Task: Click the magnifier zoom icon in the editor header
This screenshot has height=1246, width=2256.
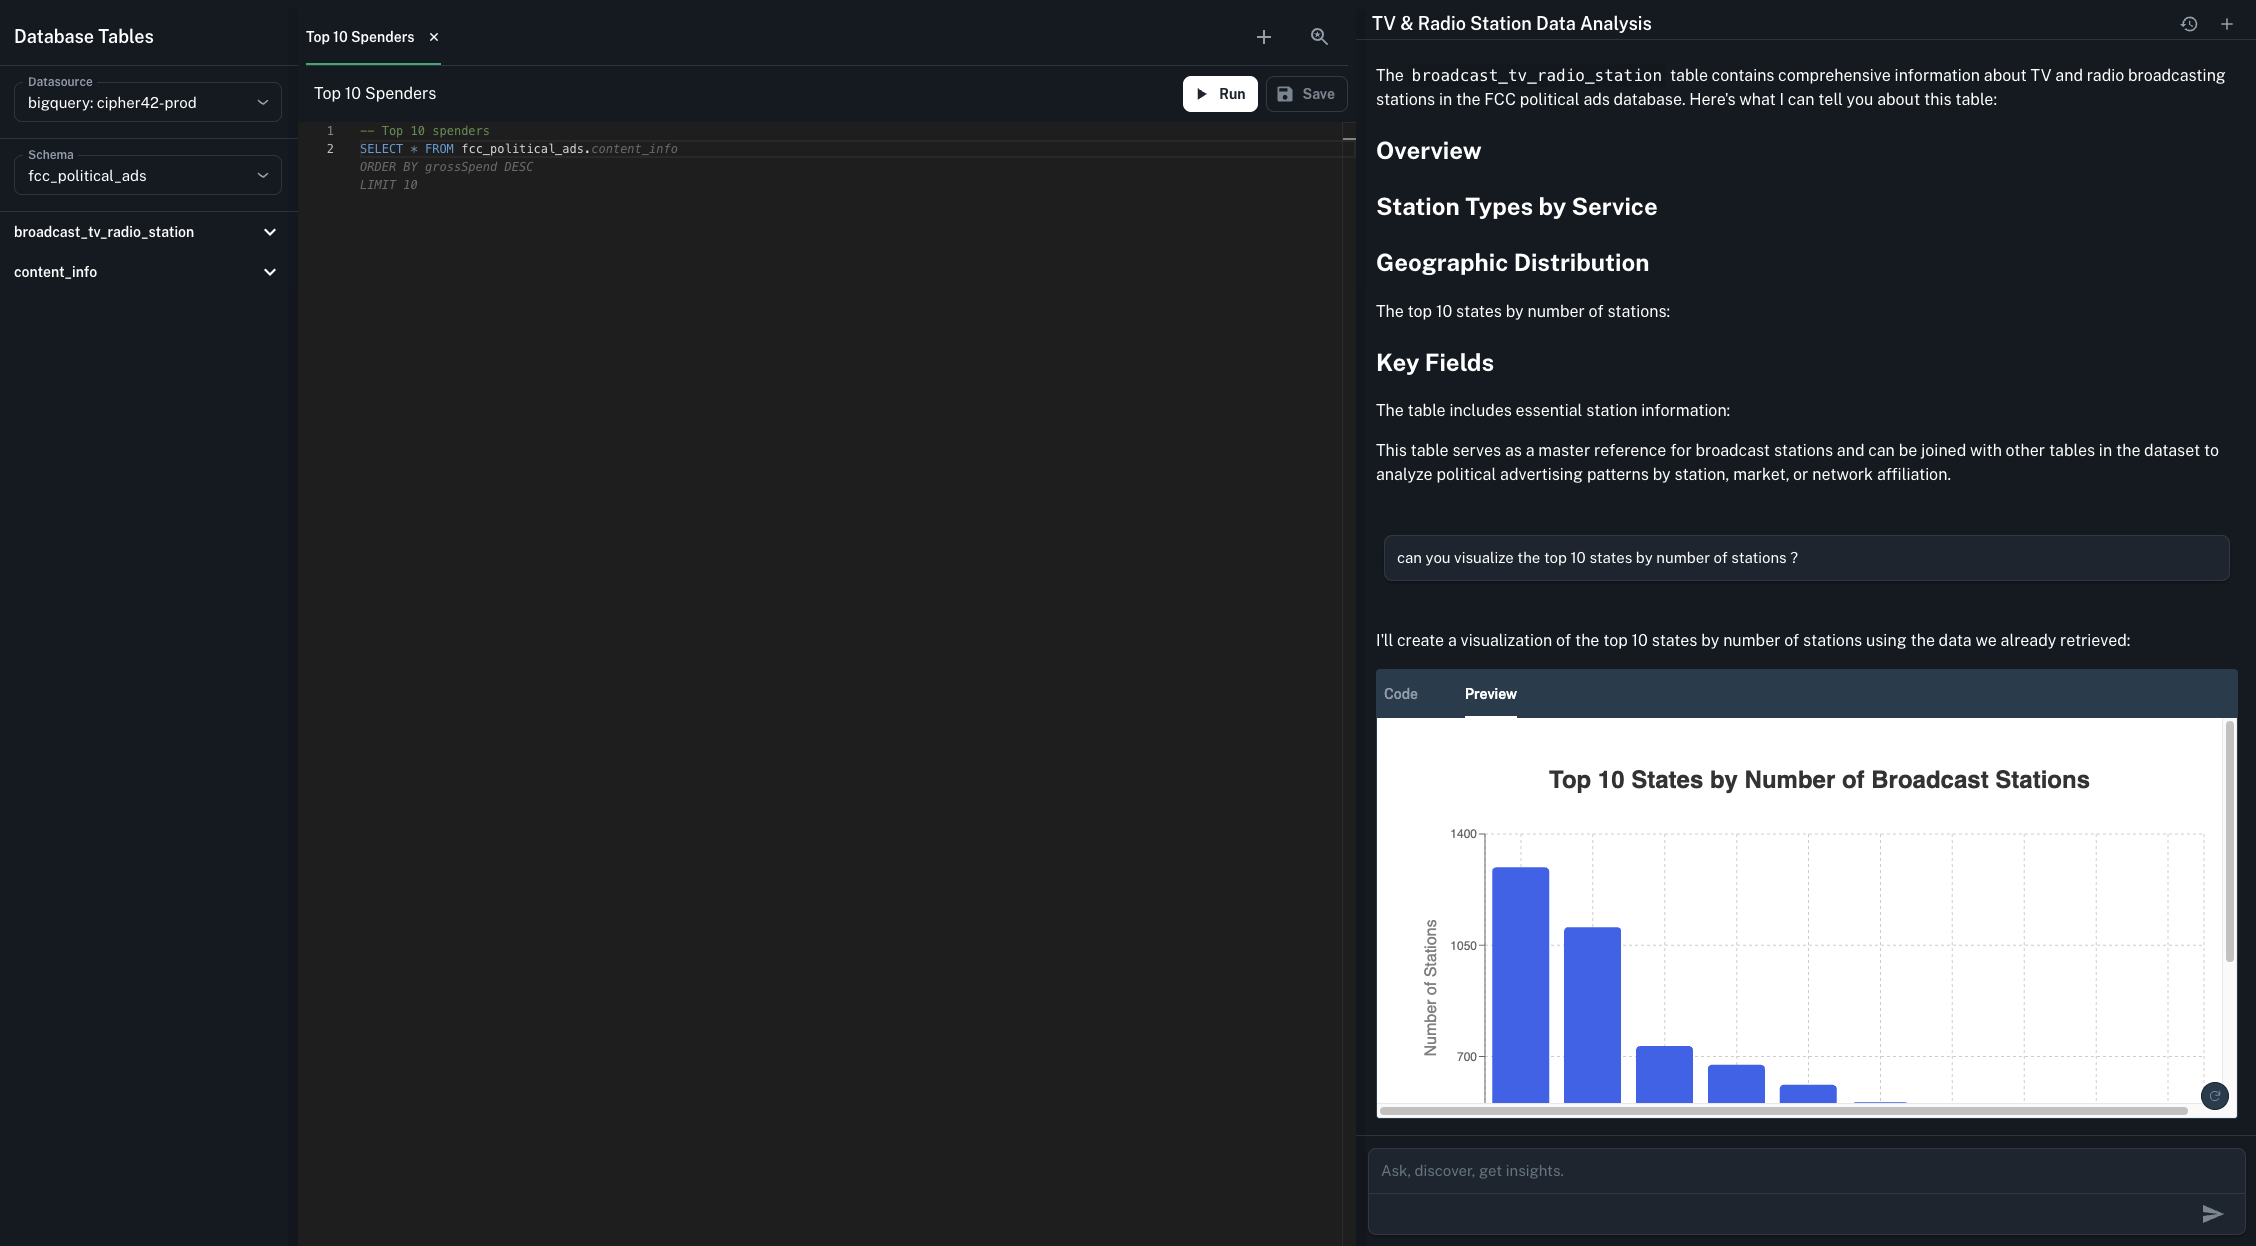Action: pos(1319,37)
